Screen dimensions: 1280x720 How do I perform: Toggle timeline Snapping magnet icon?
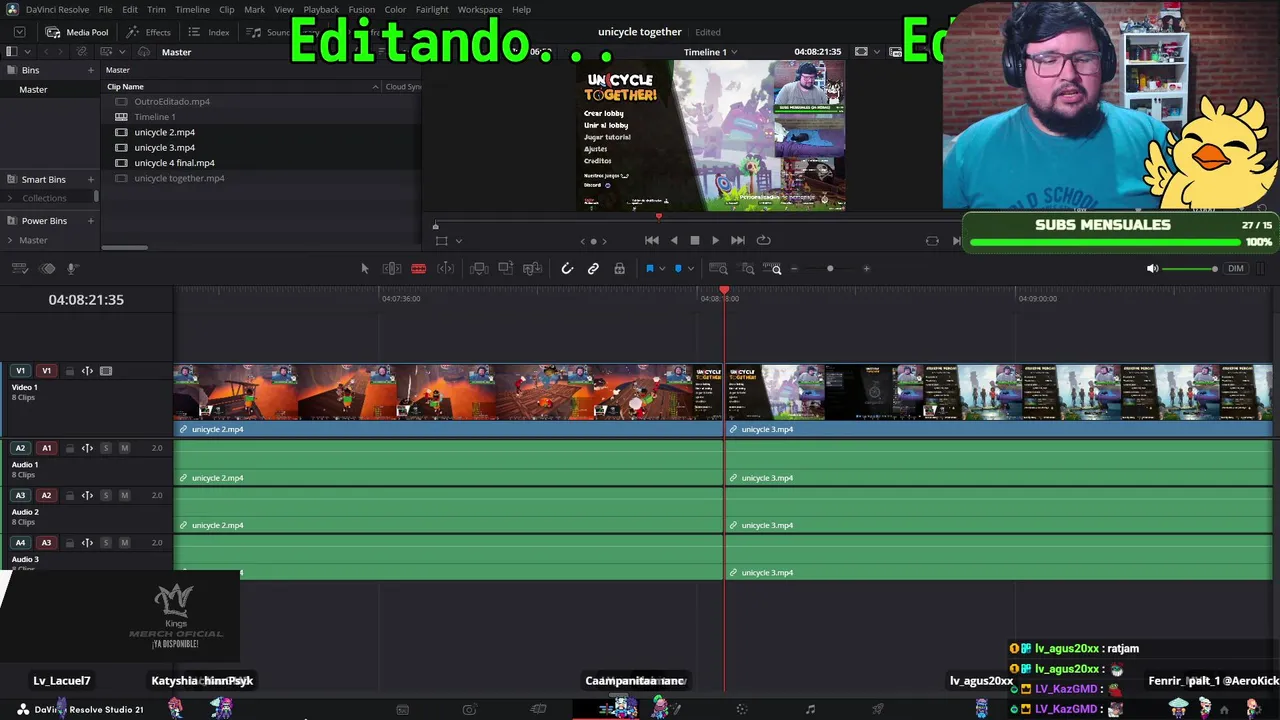[x=567, y=268]
